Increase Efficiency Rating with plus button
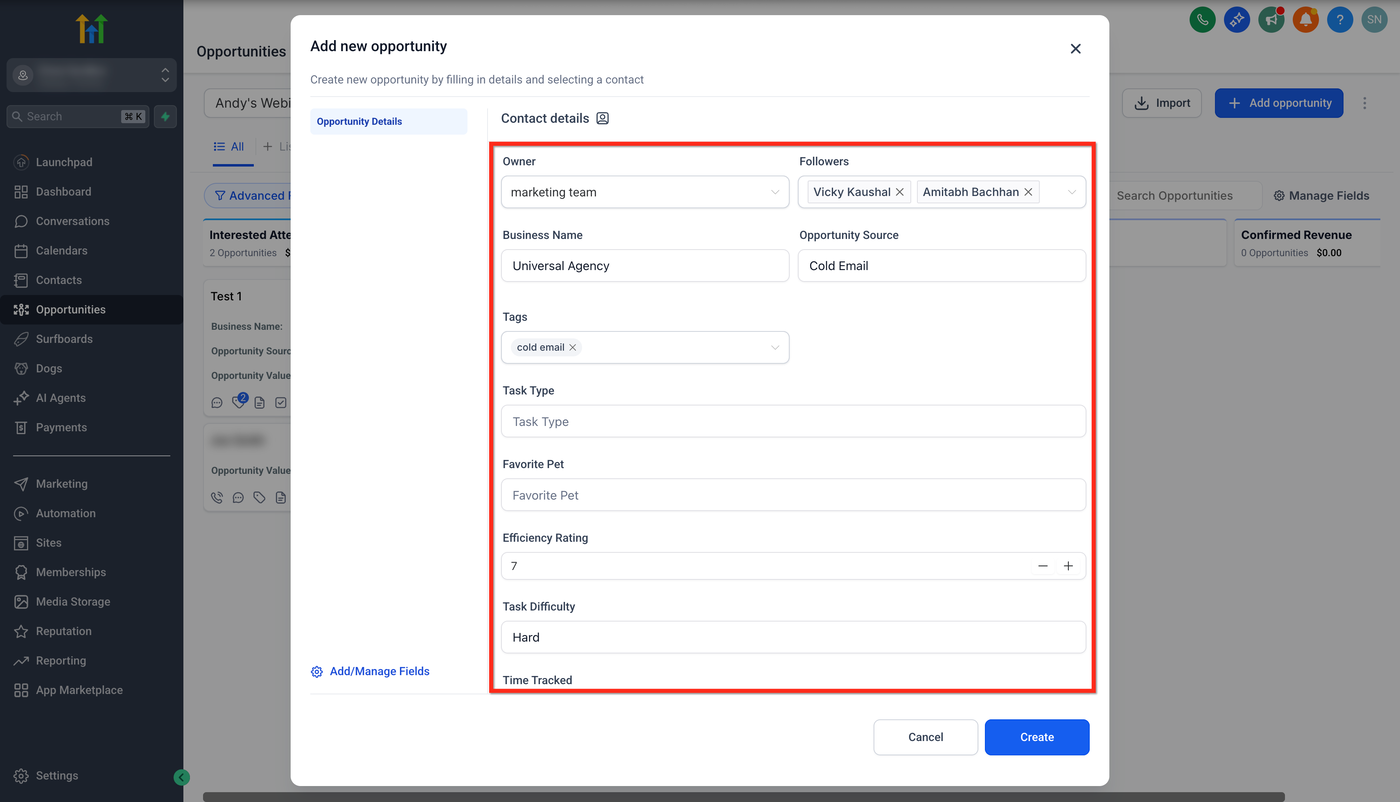Screen dimensions: 1400x802 tap(1068, 566)
